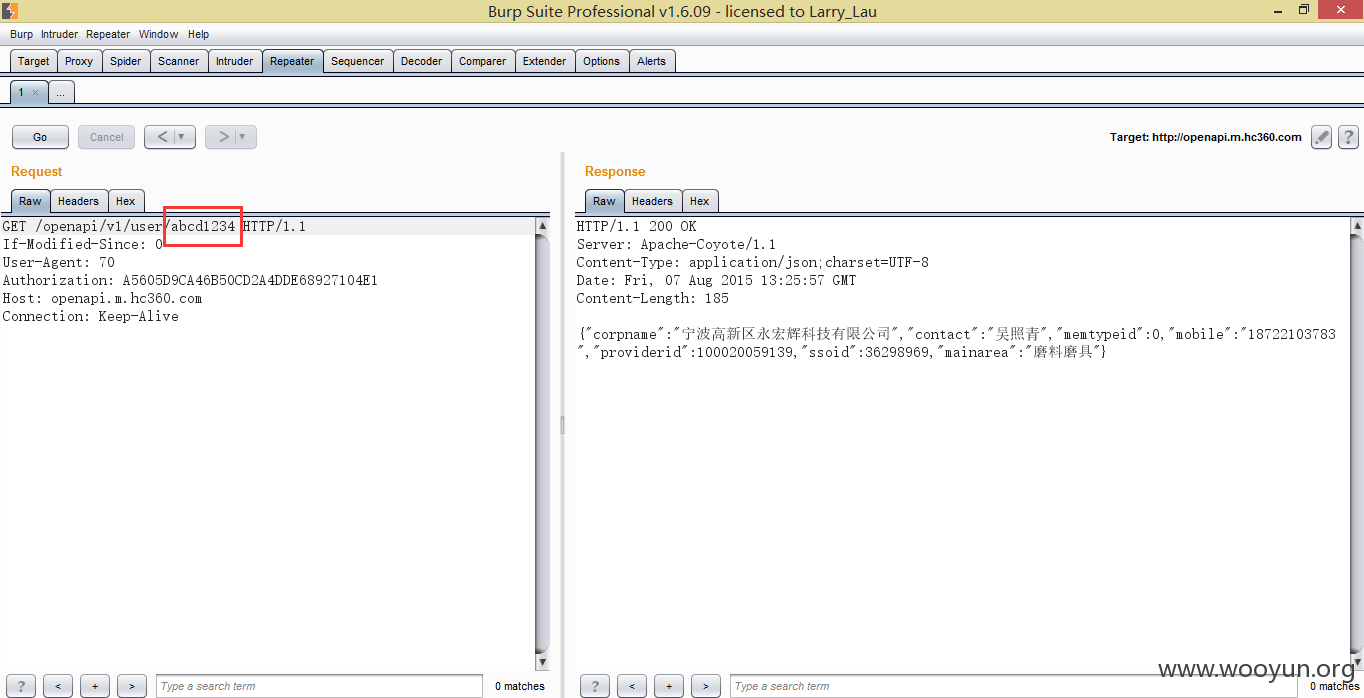
Task: Open request search help question button
Action: click(20, 686)
